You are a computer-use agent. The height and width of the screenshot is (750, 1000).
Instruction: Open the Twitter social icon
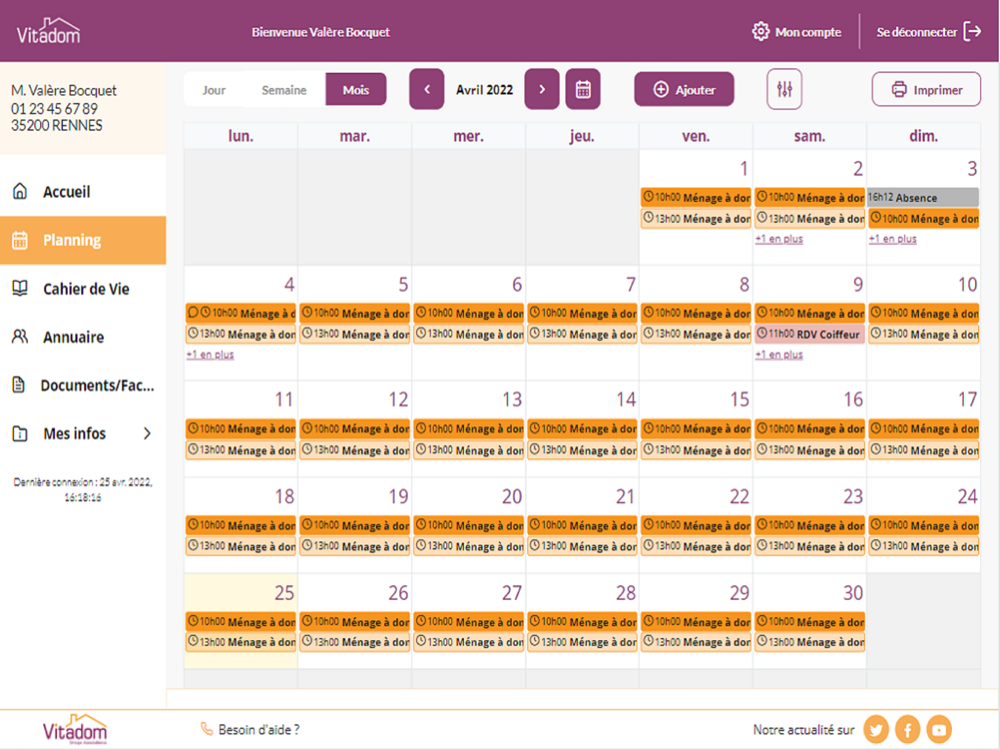(876, 730)
